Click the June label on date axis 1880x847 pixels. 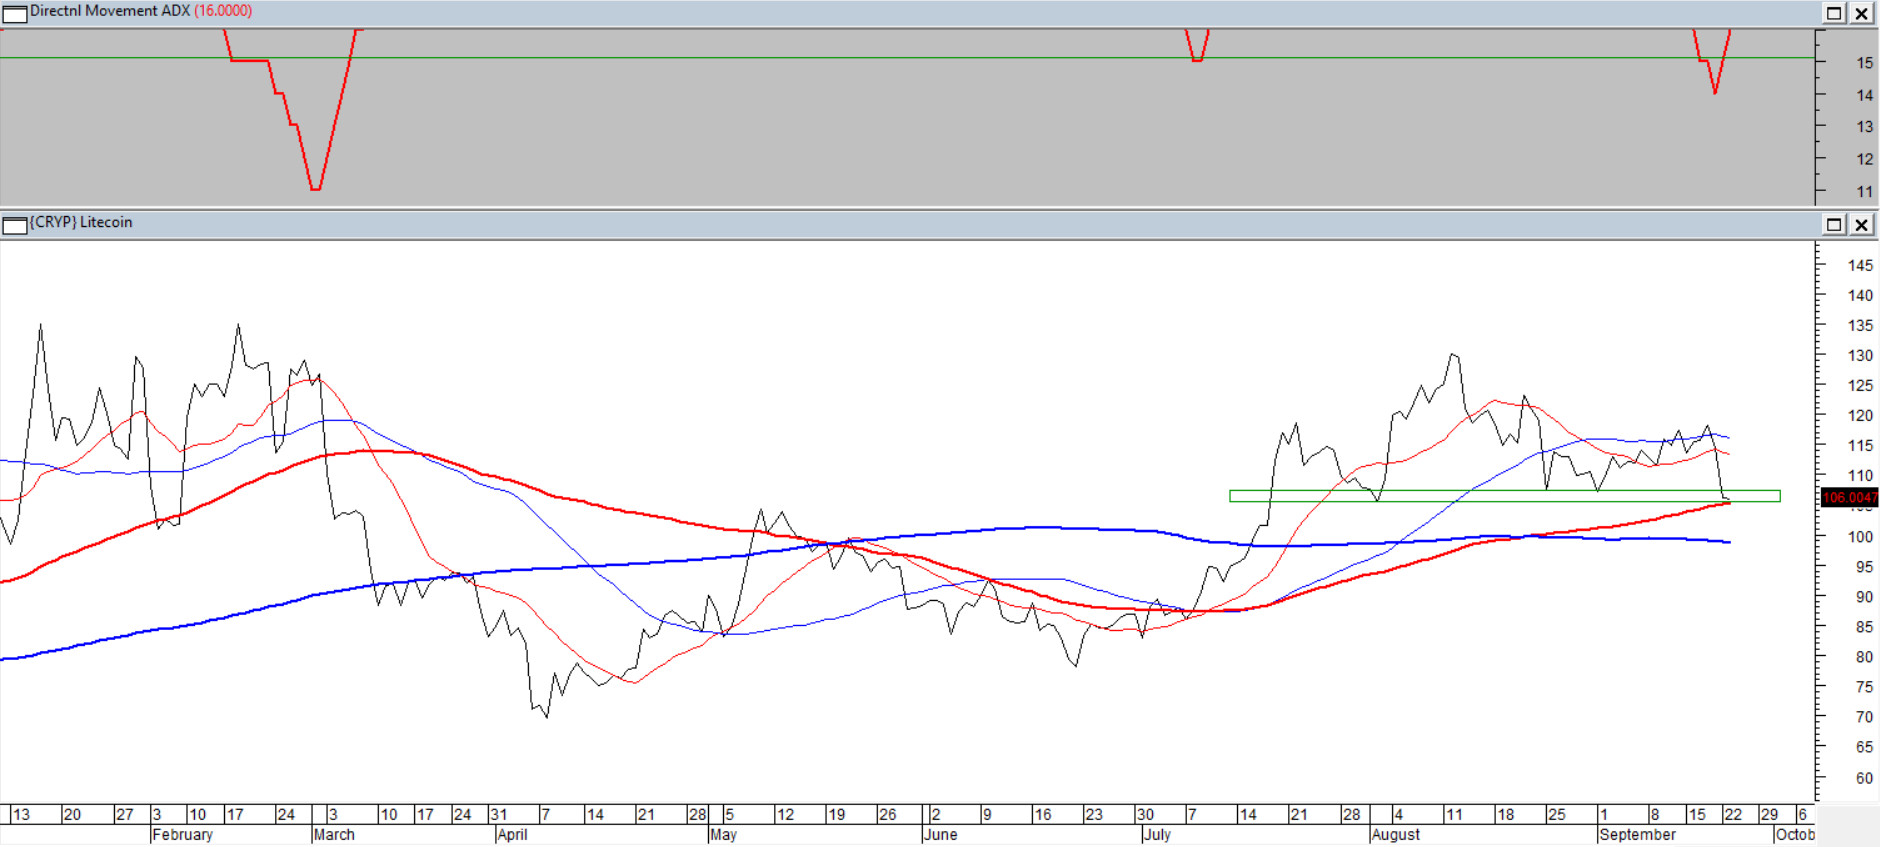(940, 834)
